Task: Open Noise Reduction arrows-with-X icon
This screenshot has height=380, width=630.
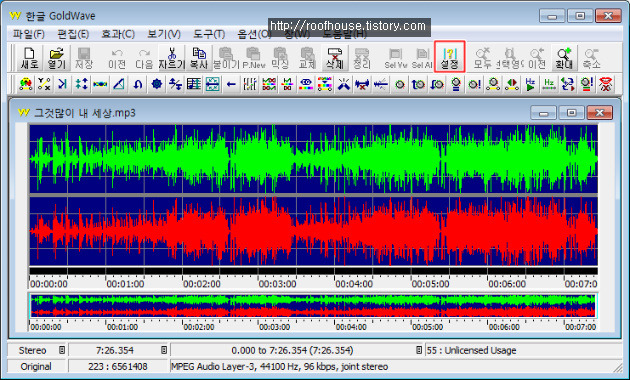Action: click(x=362, y=84)
